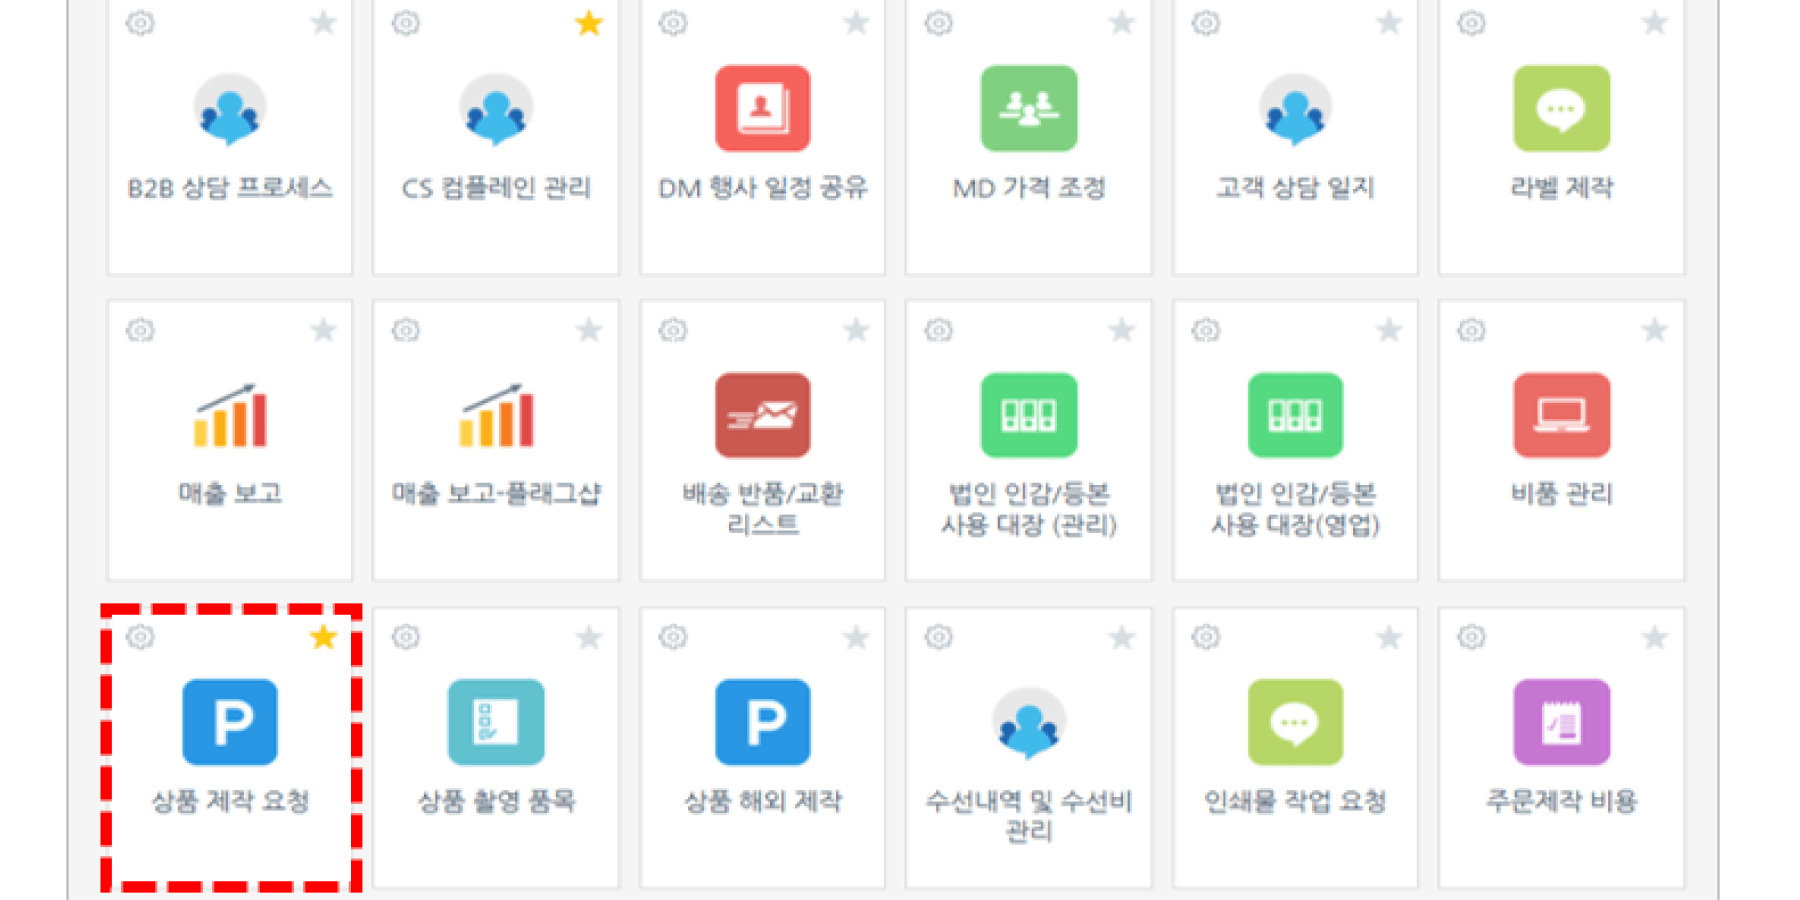Image resolution: width=1800 pixels, height=900 pixels.
Task: Click the 라벨 제작 label
Action: pyautogui.click(x=1562, y=187)
